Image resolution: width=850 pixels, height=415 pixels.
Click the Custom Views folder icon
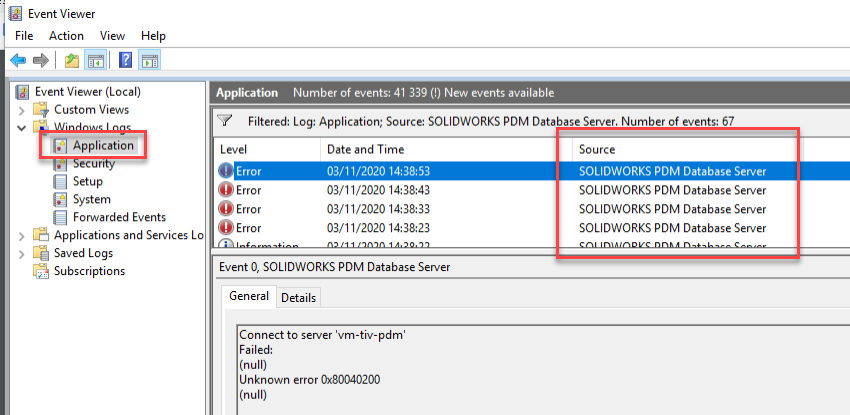tap(41, 110)
